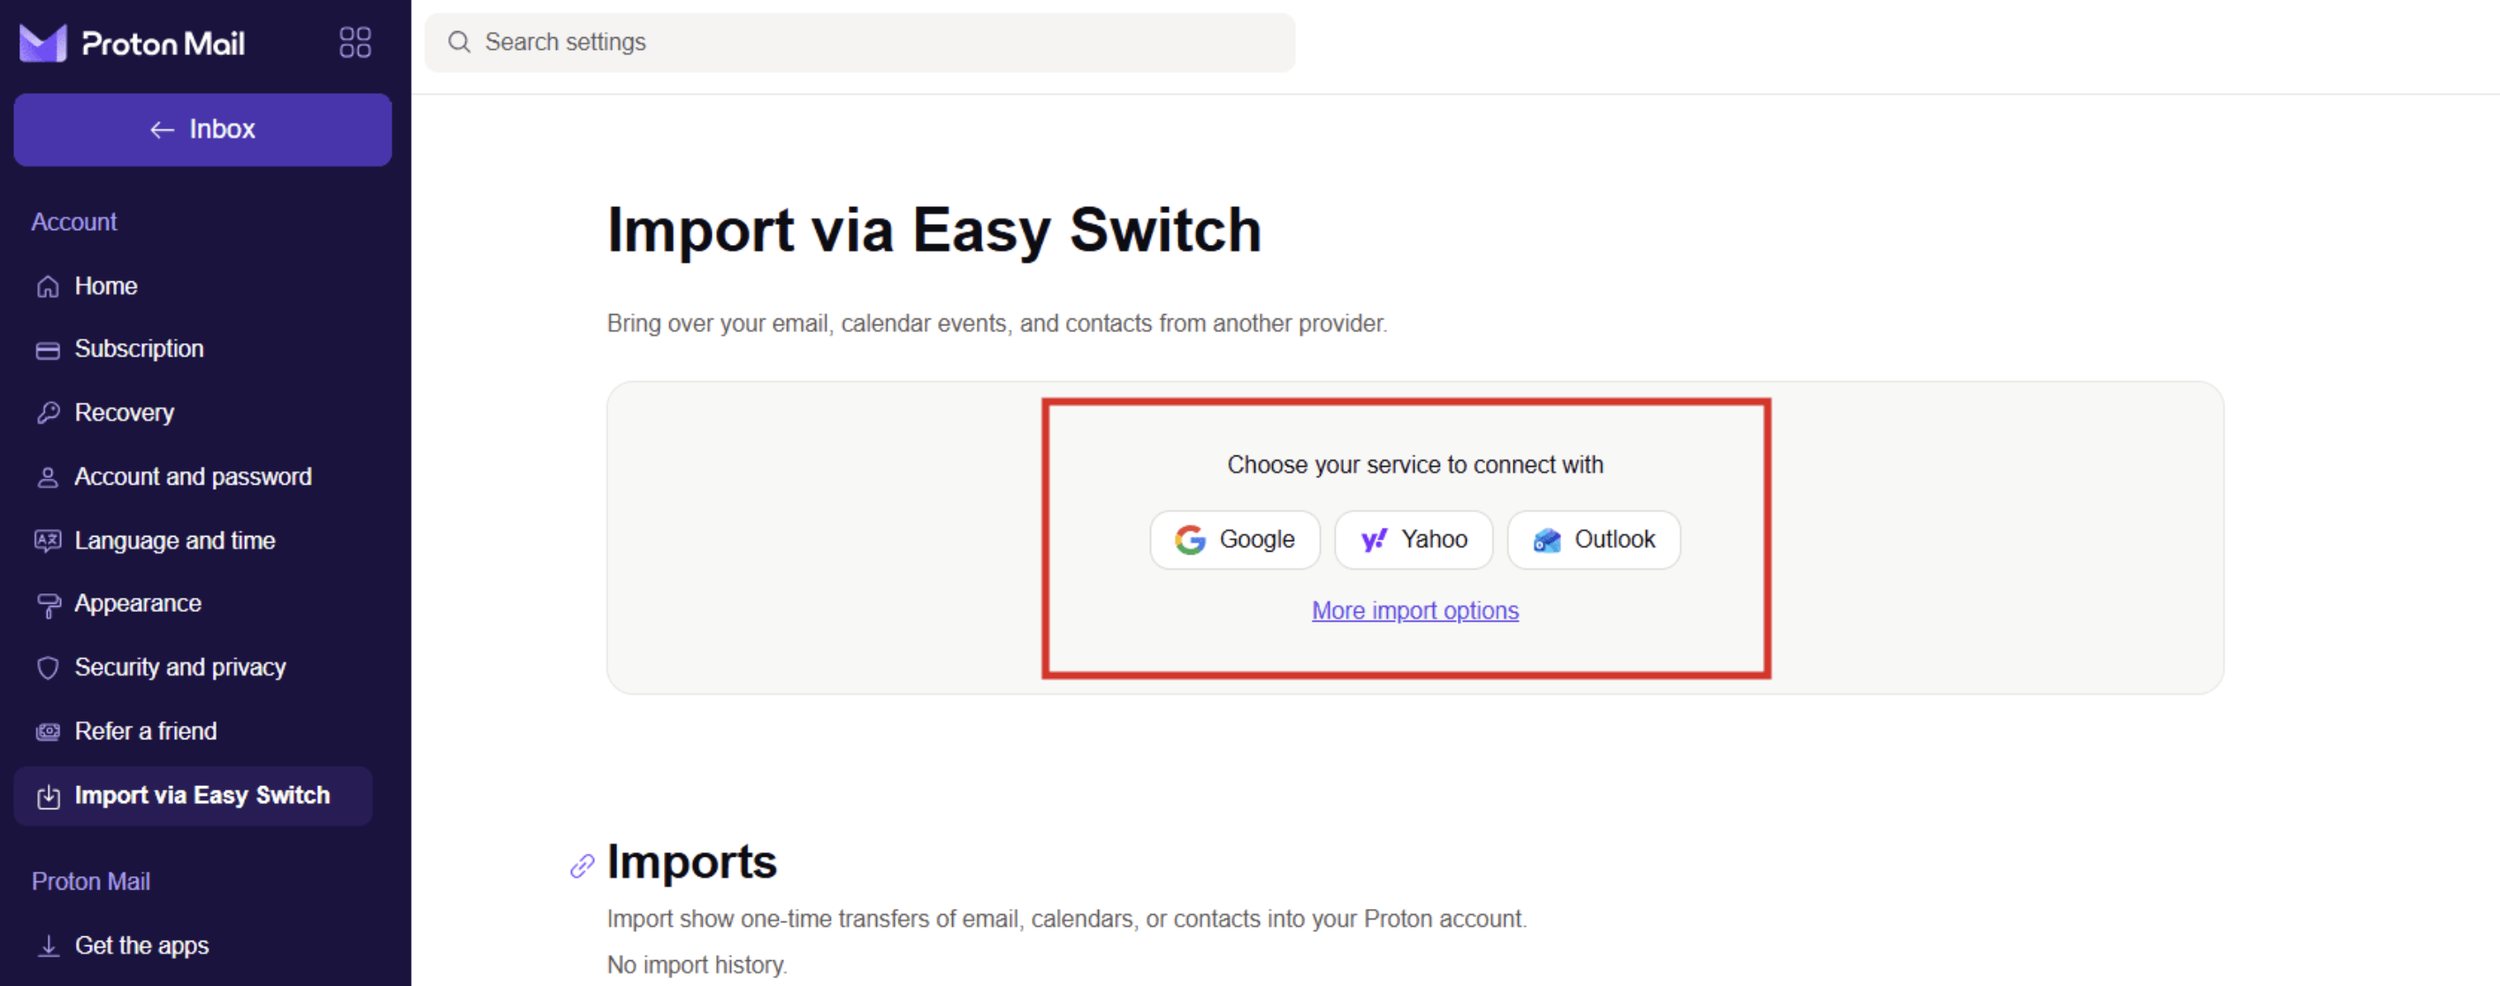
Task: Connect with Outlook button
Action: click(x=1594, y=540)
